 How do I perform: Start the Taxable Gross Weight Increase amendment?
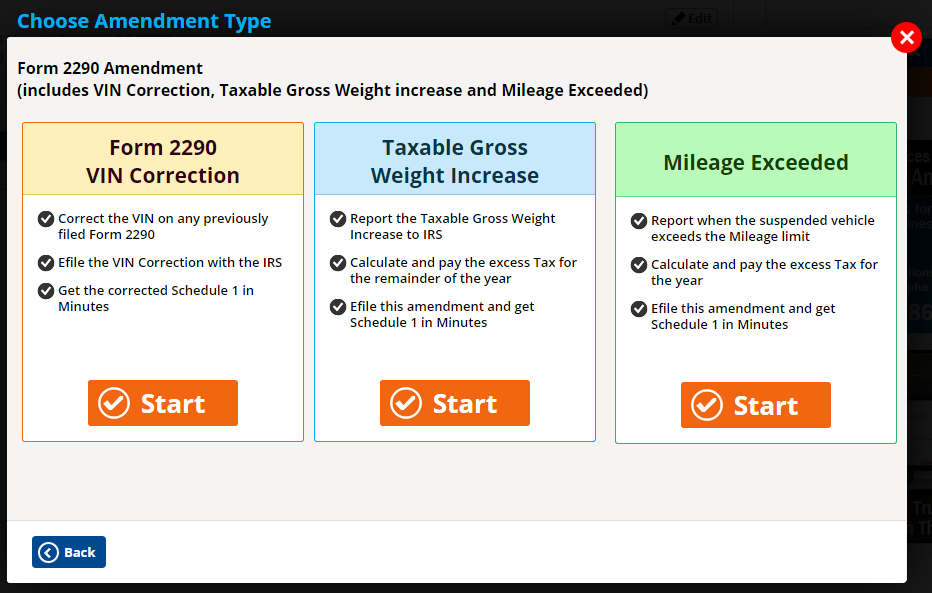coord(455,403)
